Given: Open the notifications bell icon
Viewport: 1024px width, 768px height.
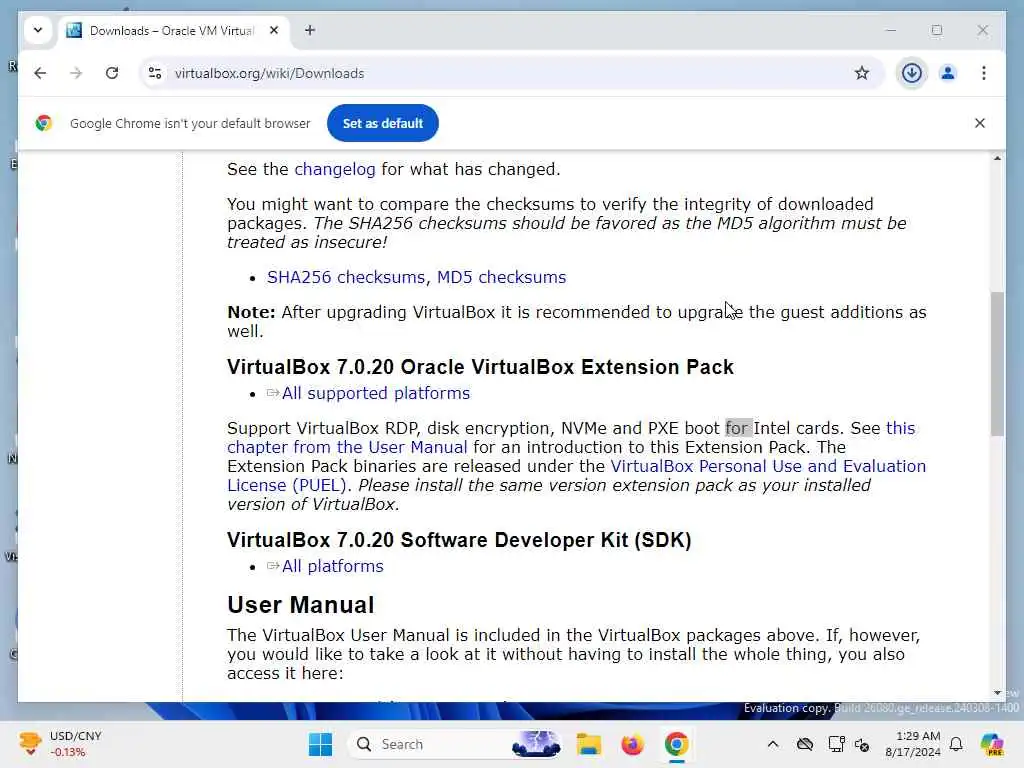Looking at the screenshot, I should point(956,744).
